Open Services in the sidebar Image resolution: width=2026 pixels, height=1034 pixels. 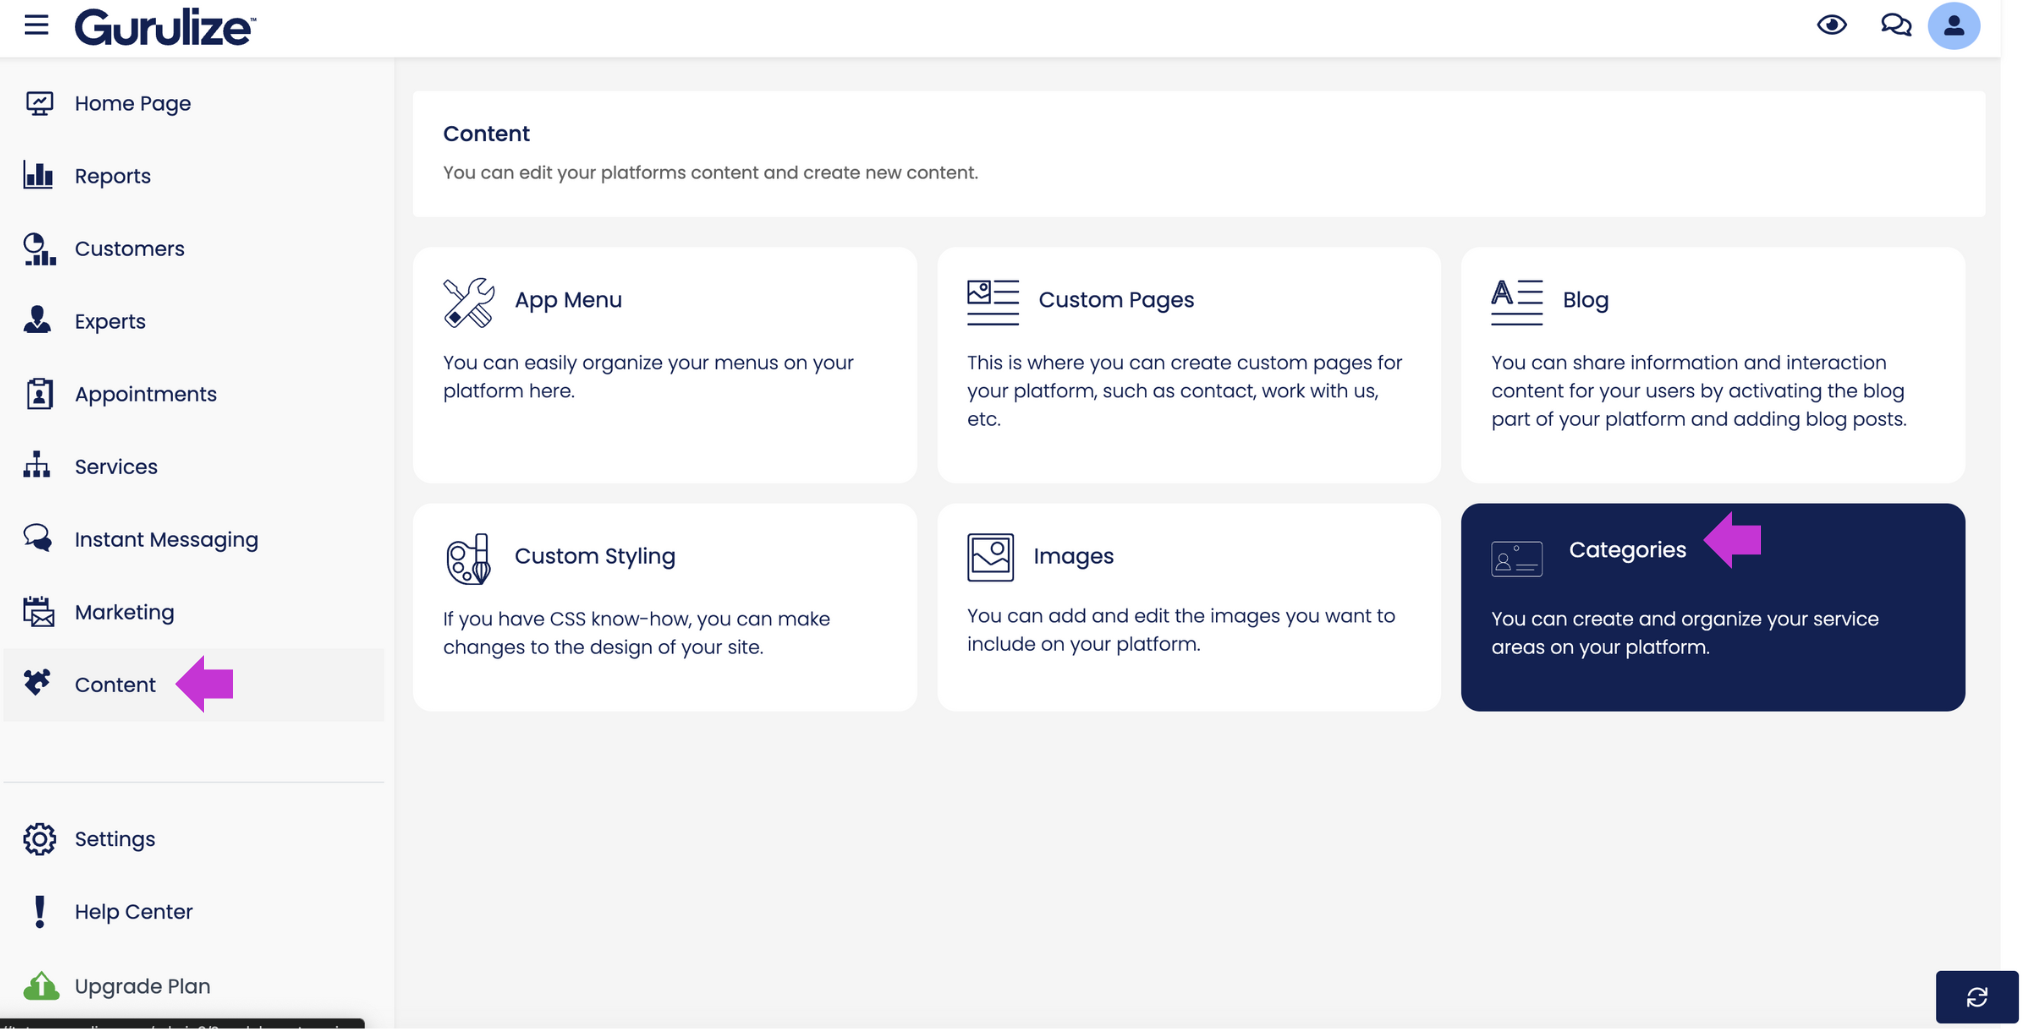pyautogui.click(x=116, y=467)
